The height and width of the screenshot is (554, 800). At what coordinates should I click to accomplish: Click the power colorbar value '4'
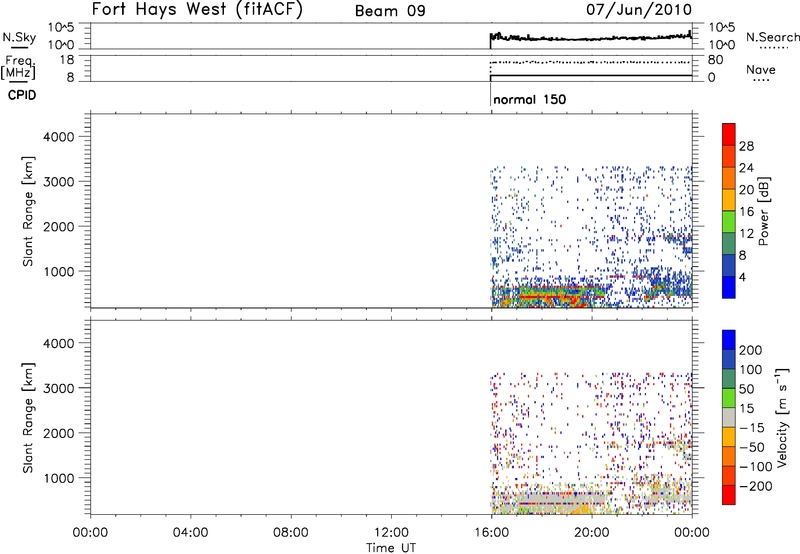(x=742, y=277)
